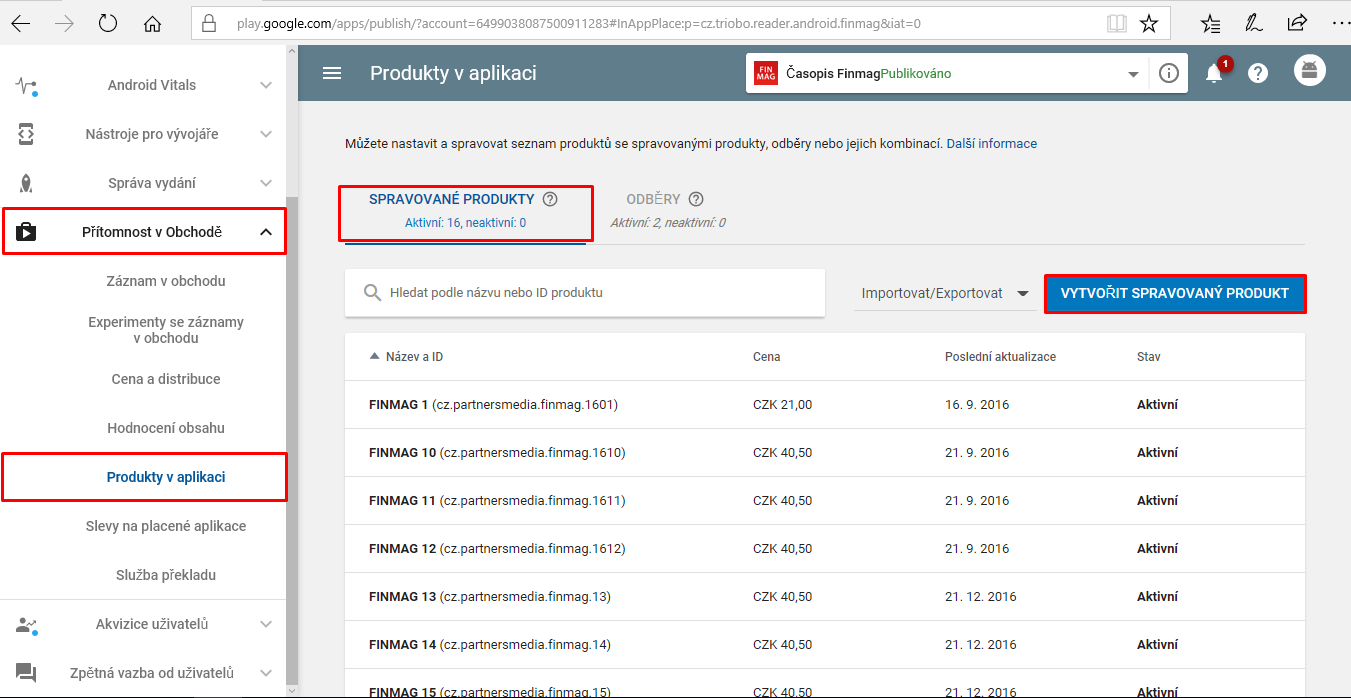The height and width of the screenshot is (698, 1351).
Task: Open Slevy na placené aplikace
Action: click(x=166, y=526)
